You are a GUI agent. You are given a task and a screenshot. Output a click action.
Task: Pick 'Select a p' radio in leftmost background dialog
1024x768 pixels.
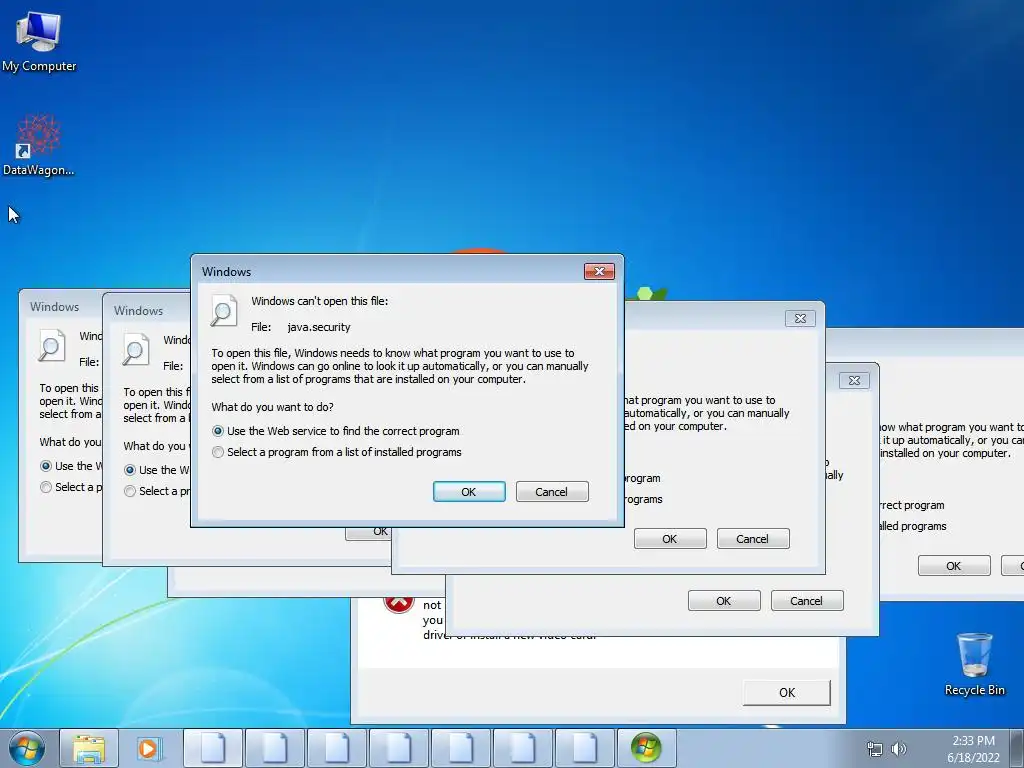46,487
